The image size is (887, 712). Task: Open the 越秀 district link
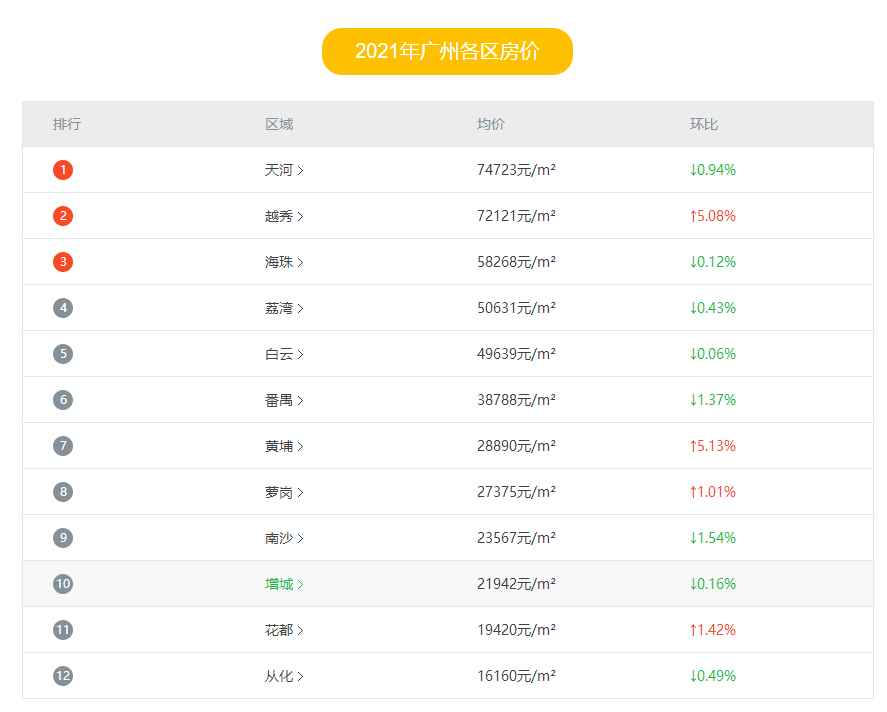click(x=283, y=216)
